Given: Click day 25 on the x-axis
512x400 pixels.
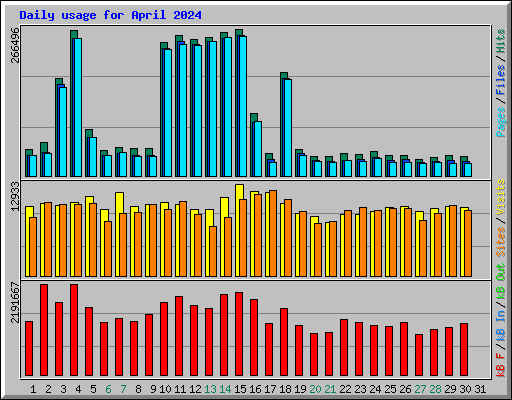Looking at the screenshot, I should click(x=390, y=389).
